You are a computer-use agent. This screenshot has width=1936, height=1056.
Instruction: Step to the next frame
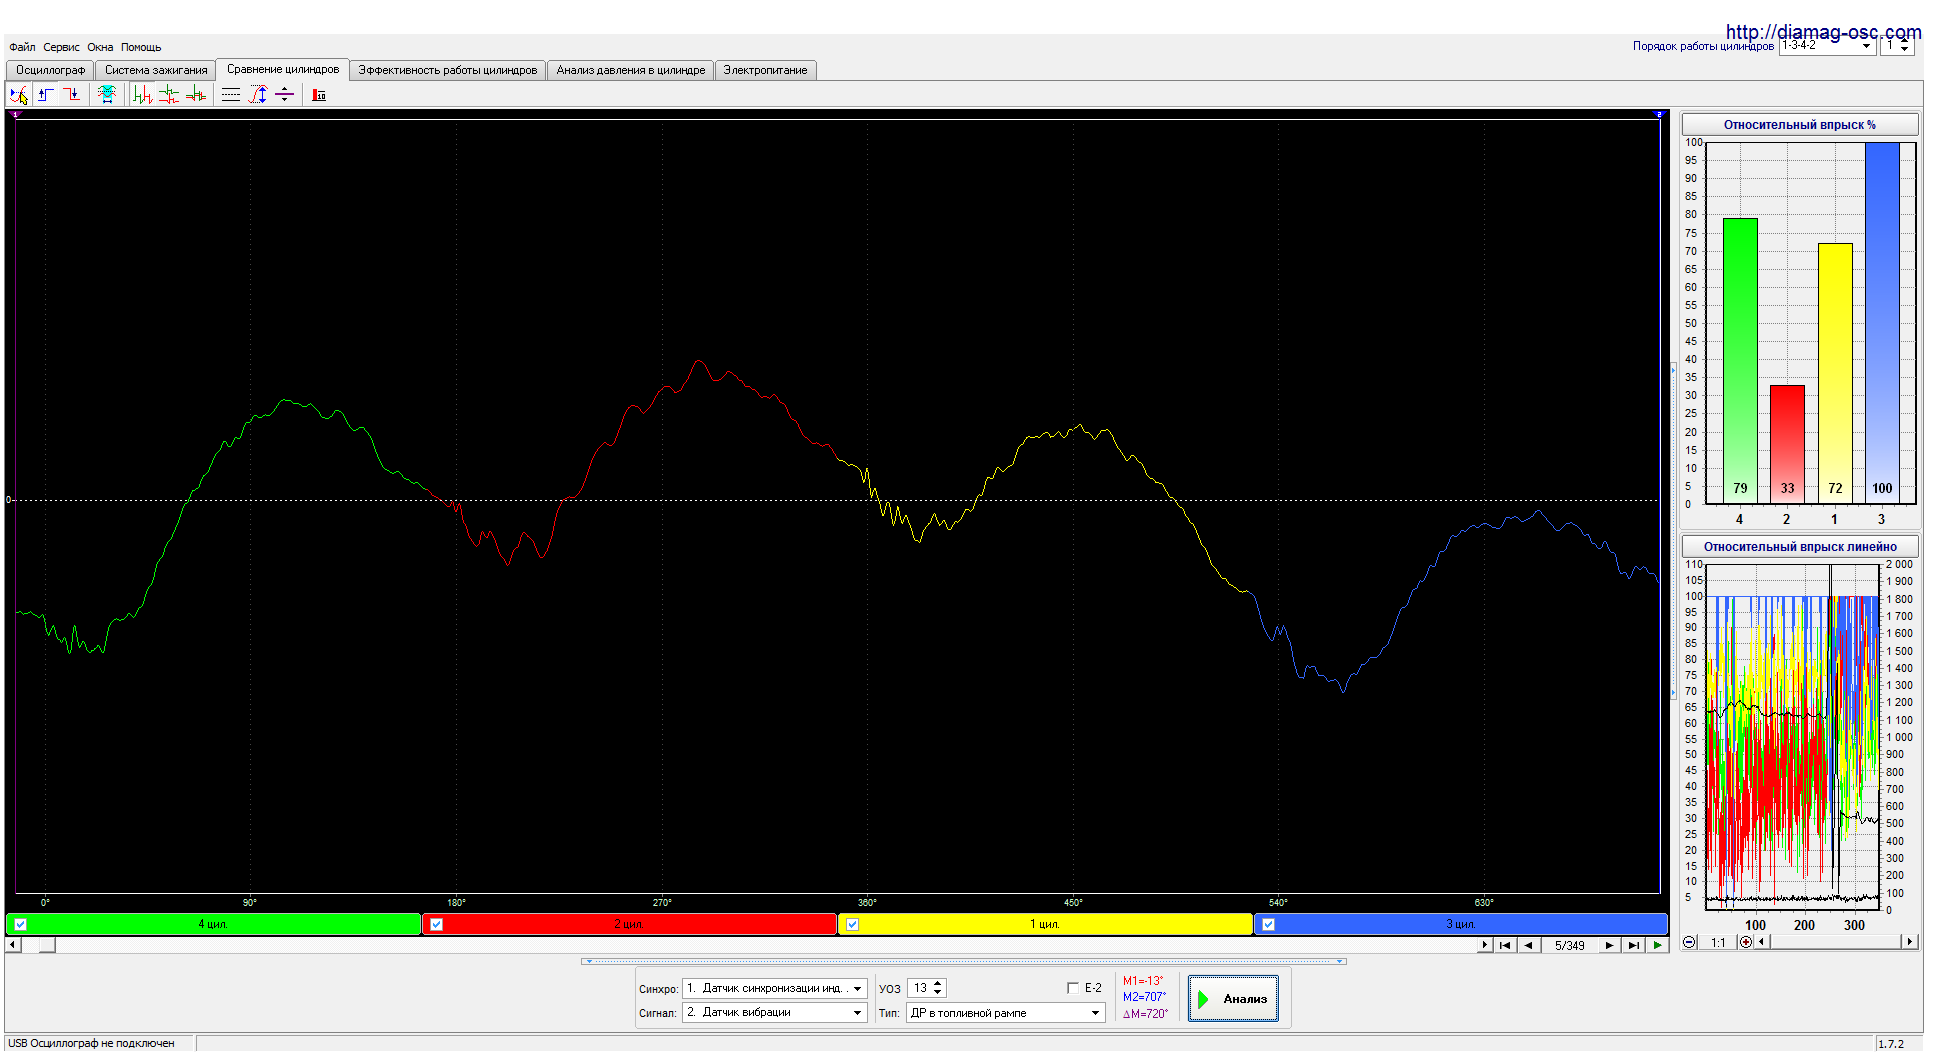coord(1610,945)
